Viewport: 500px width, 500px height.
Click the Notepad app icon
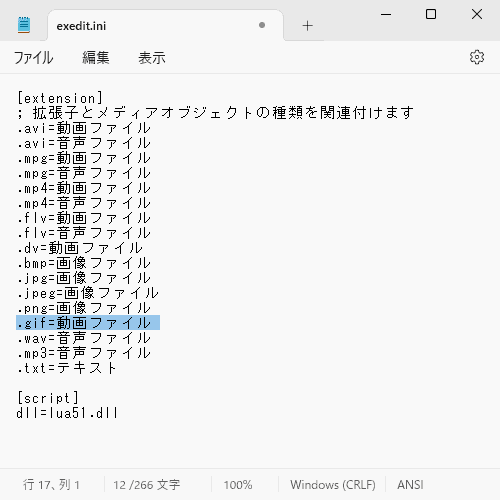click(x=24, y=25)
